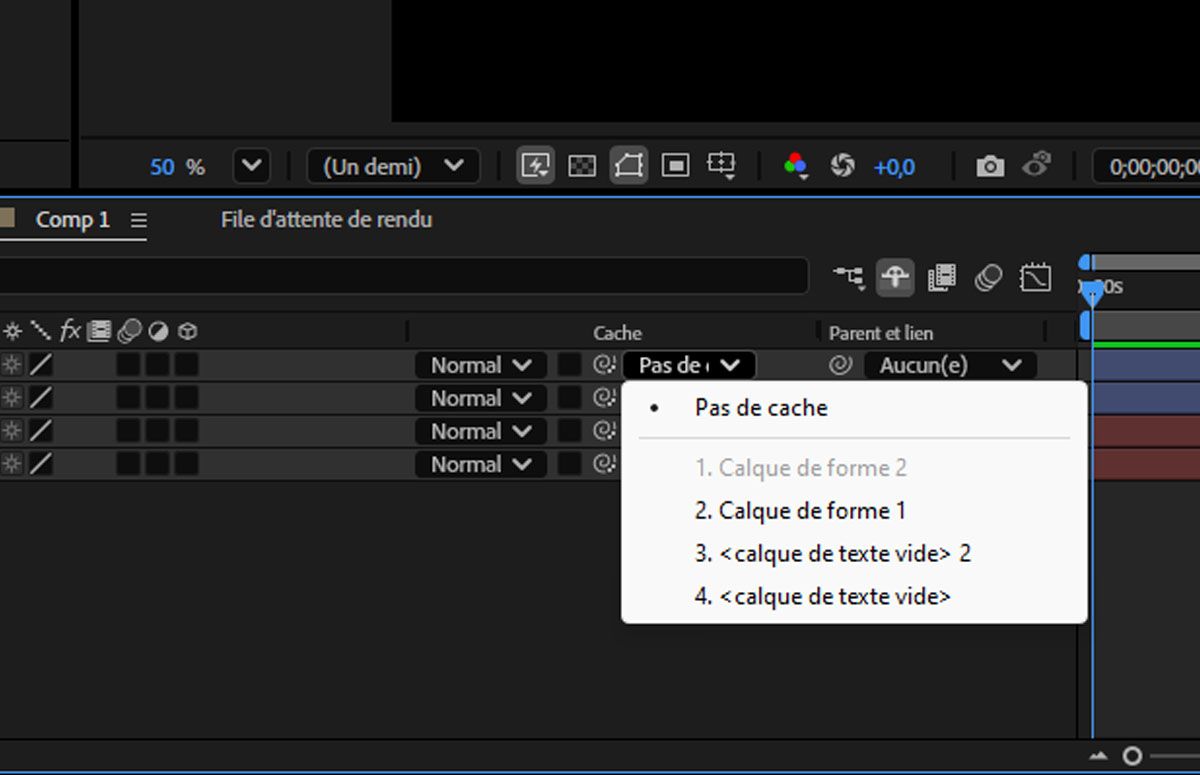This screenshot has width=1200, height=775.
Task: Click the 'Parent et lien' column header
Action: pos(881,333)
